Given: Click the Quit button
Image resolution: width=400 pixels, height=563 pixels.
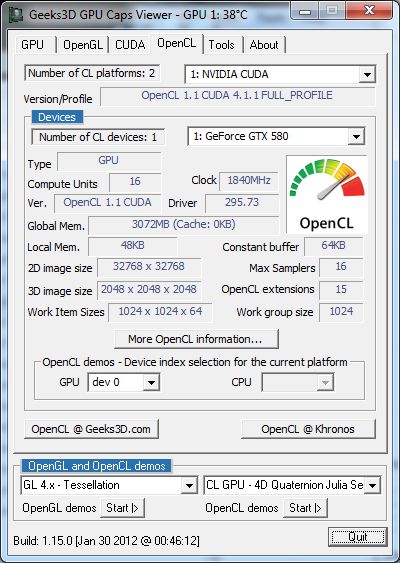Looking at the screenshot, I should [x=358, y=537].
